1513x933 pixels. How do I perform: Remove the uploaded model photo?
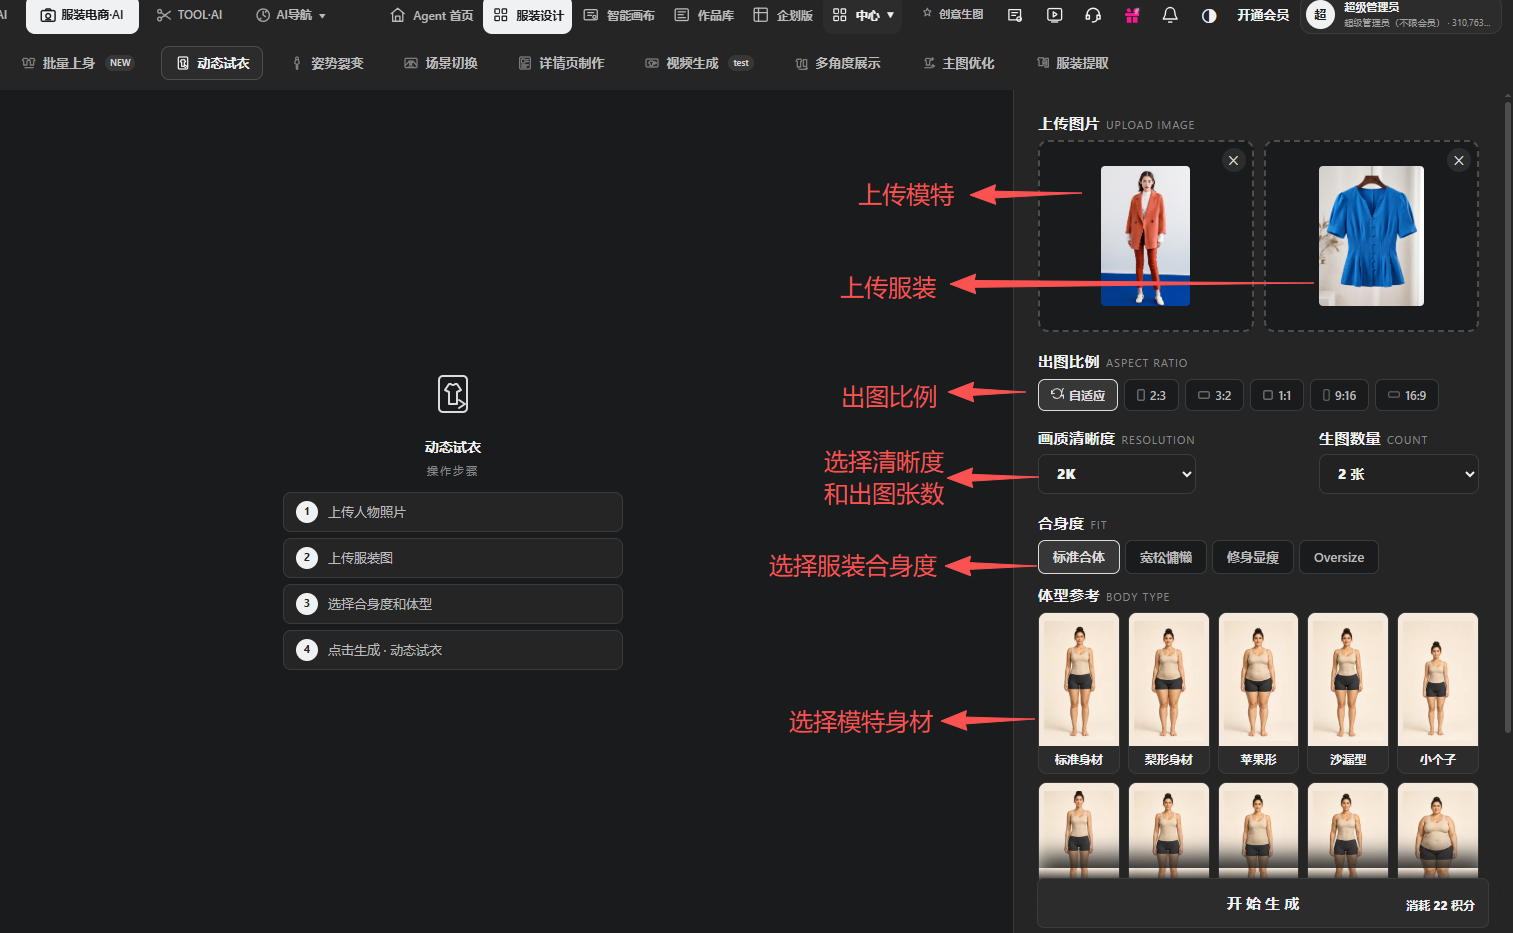pos(1233,161)
